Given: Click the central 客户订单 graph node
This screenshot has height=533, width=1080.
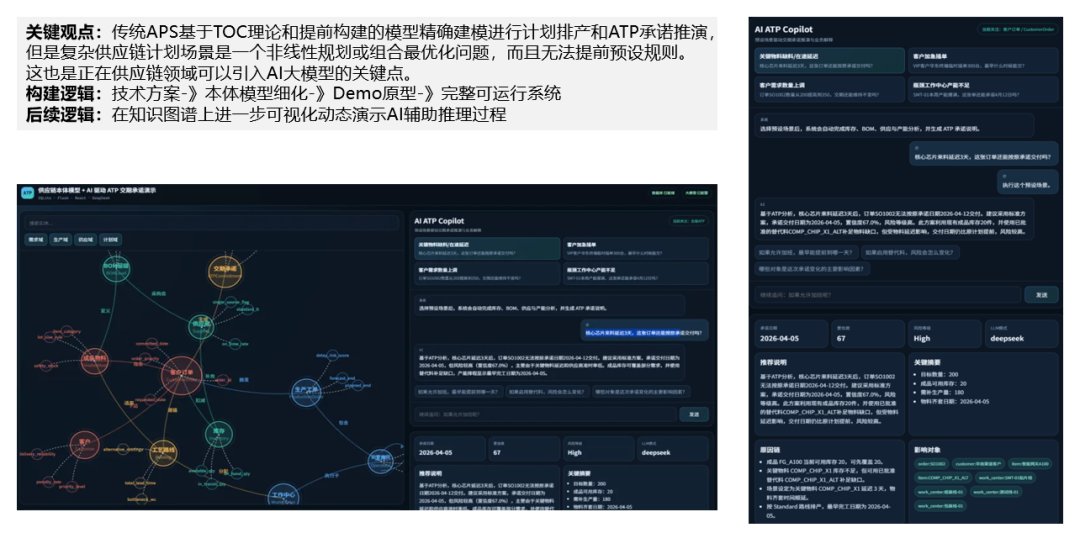Looking at the screenshot, I should (x=181, y=375).
